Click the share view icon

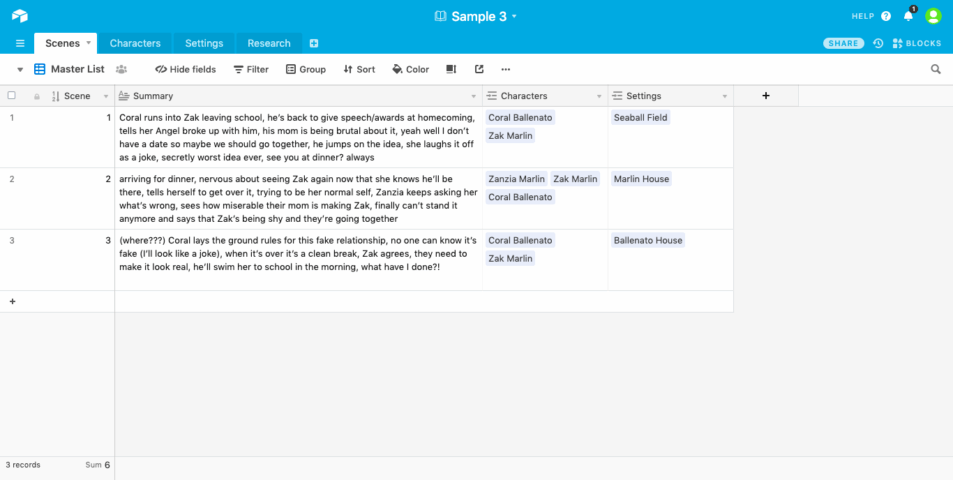pyautogui.click(x=479, y=69)
